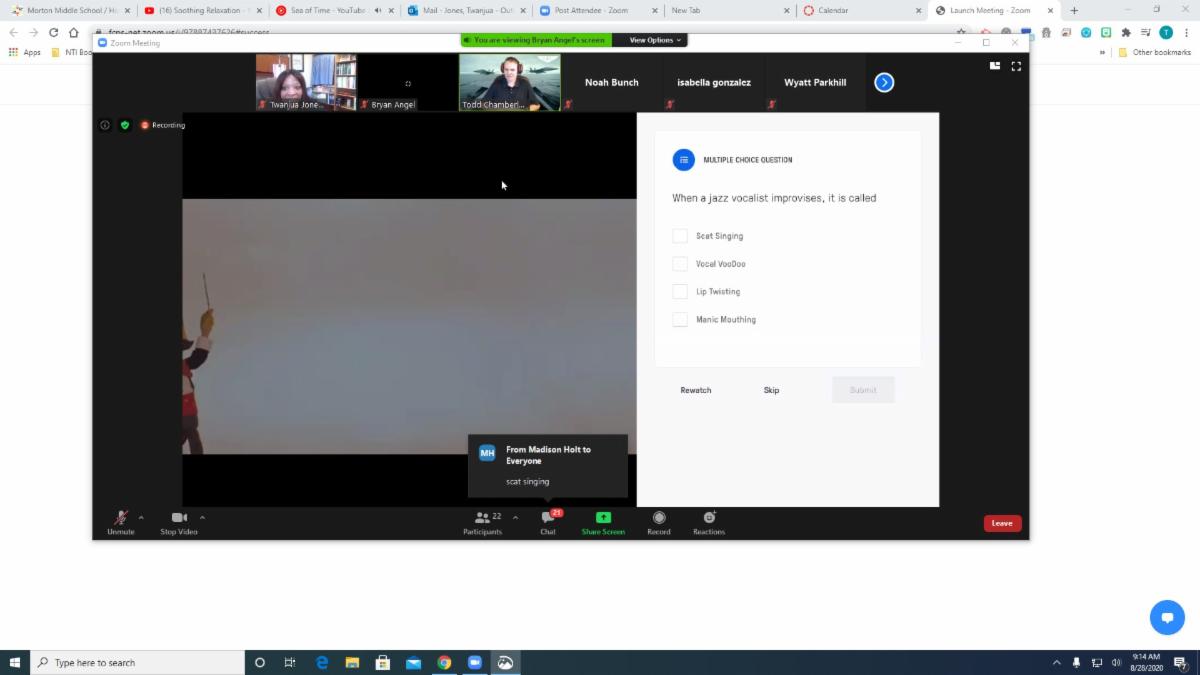Screen dimensions: 1200x675
Task: Click the Windows taskbar search box
Action: tap(140, 662)
